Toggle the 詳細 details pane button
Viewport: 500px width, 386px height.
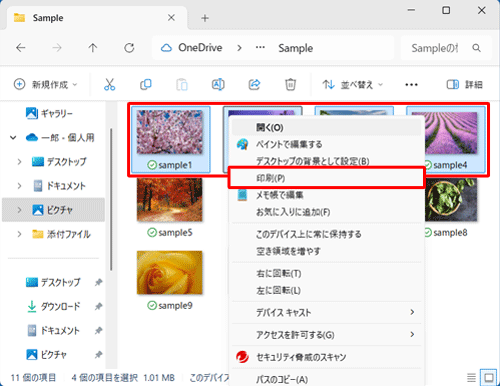click(x=464, y=85)
